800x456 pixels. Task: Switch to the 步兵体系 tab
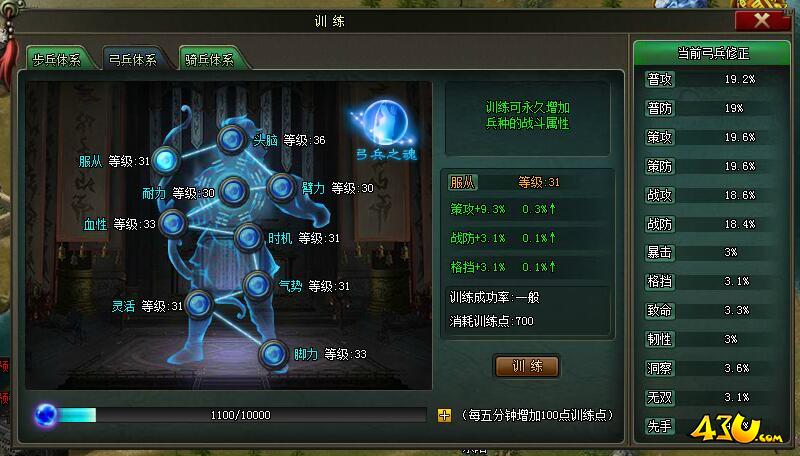point(57,60)
